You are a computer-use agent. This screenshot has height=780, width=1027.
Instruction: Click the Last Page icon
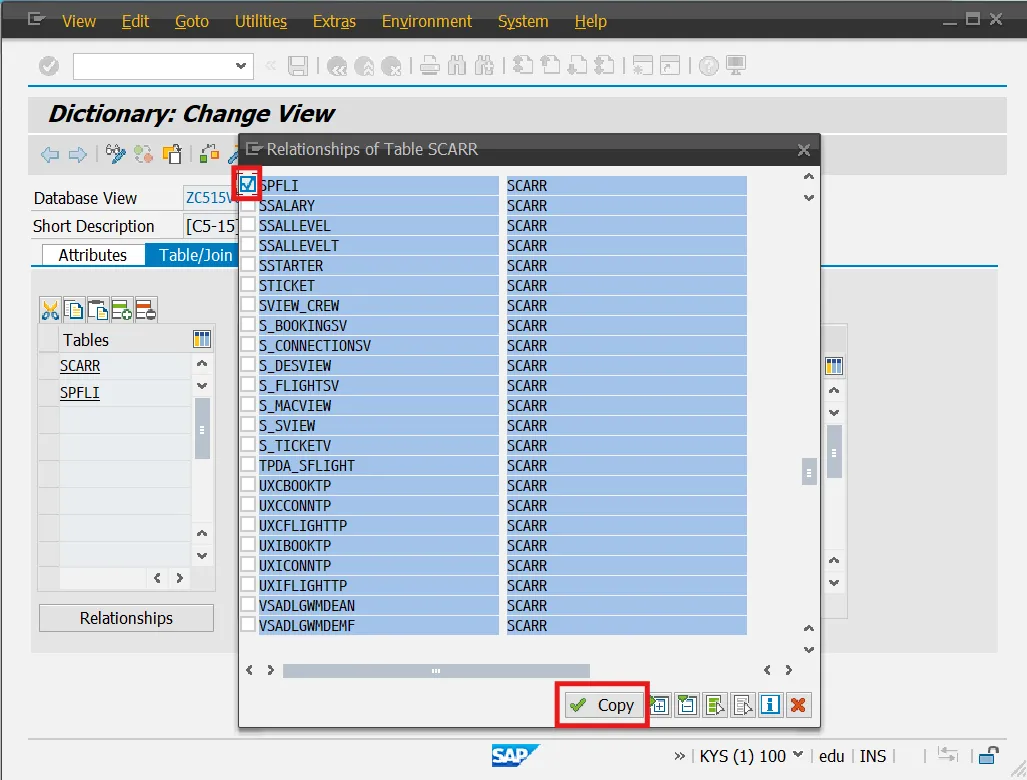604,66
